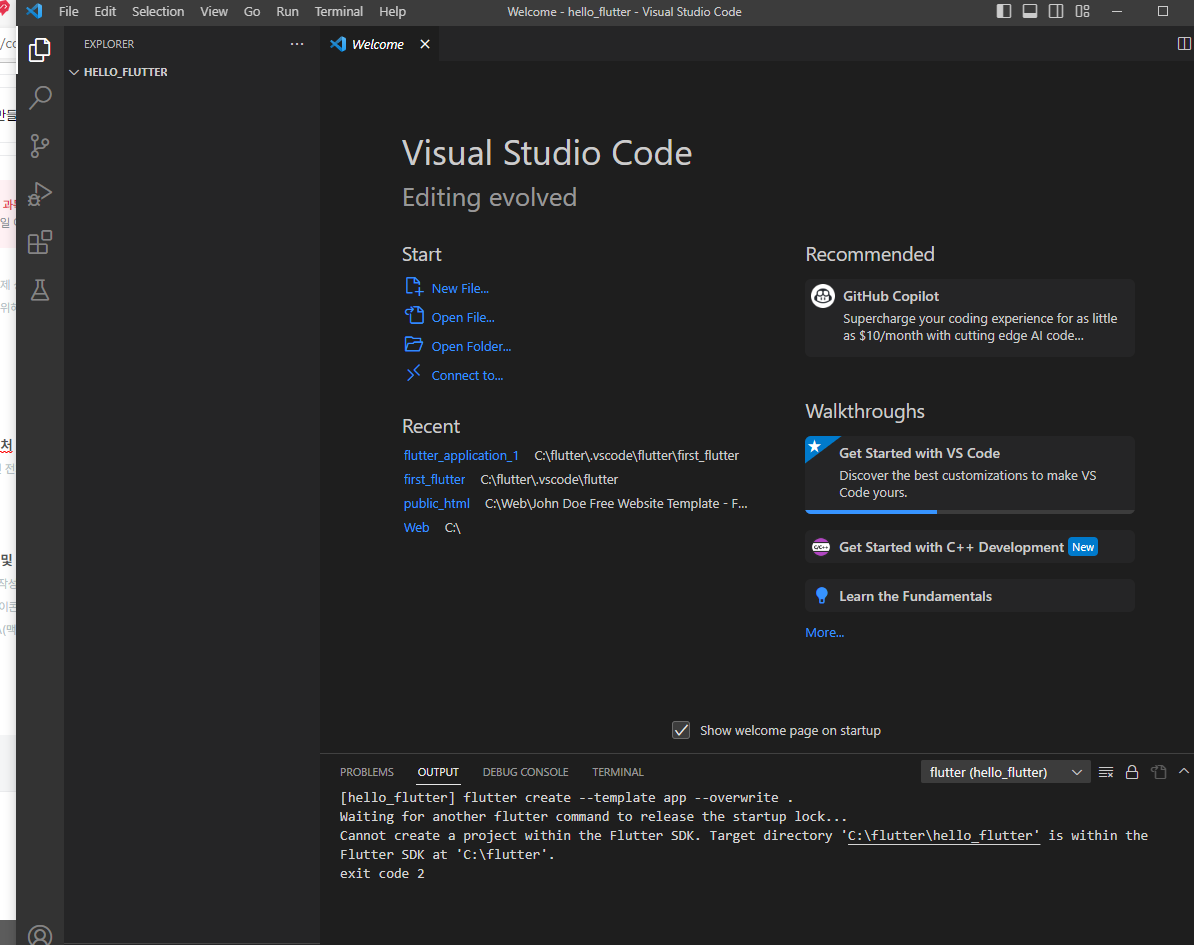The image size is (1194, 945).
Task: Click the Open Folder icon
Action: tap(413, 344)
